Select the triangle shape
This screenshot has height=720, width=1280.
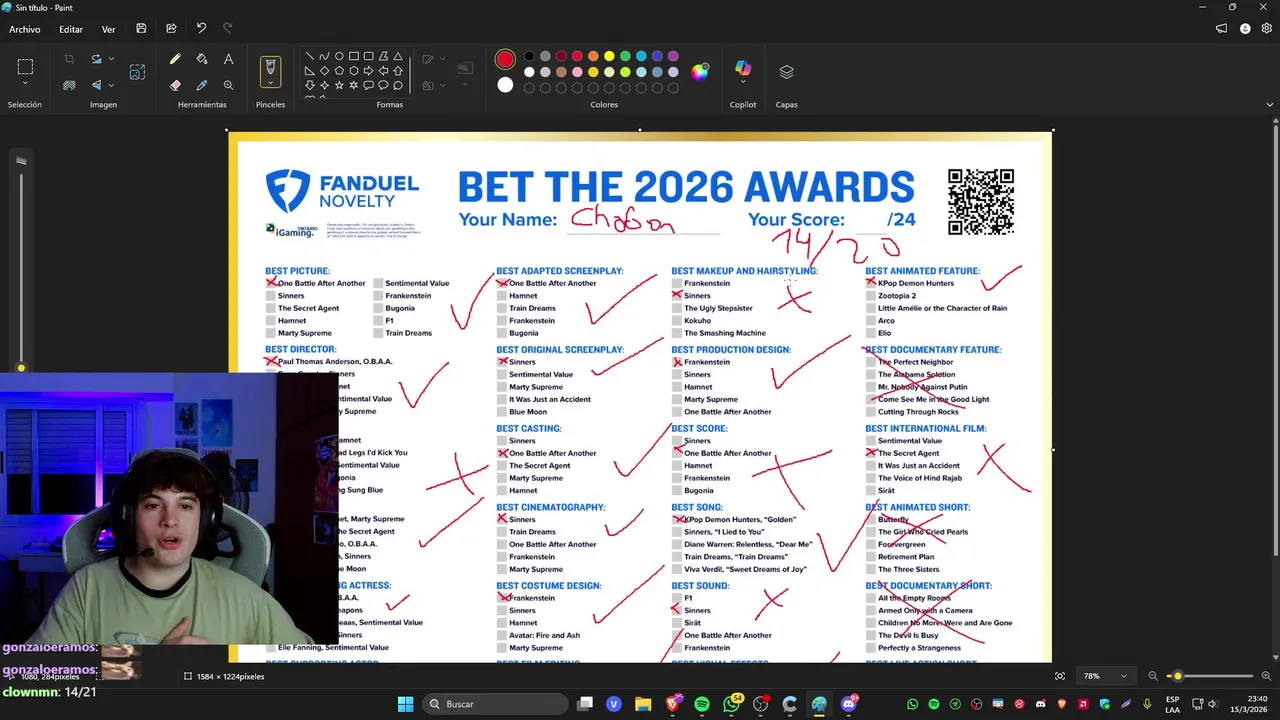click(x=398, y=56)
